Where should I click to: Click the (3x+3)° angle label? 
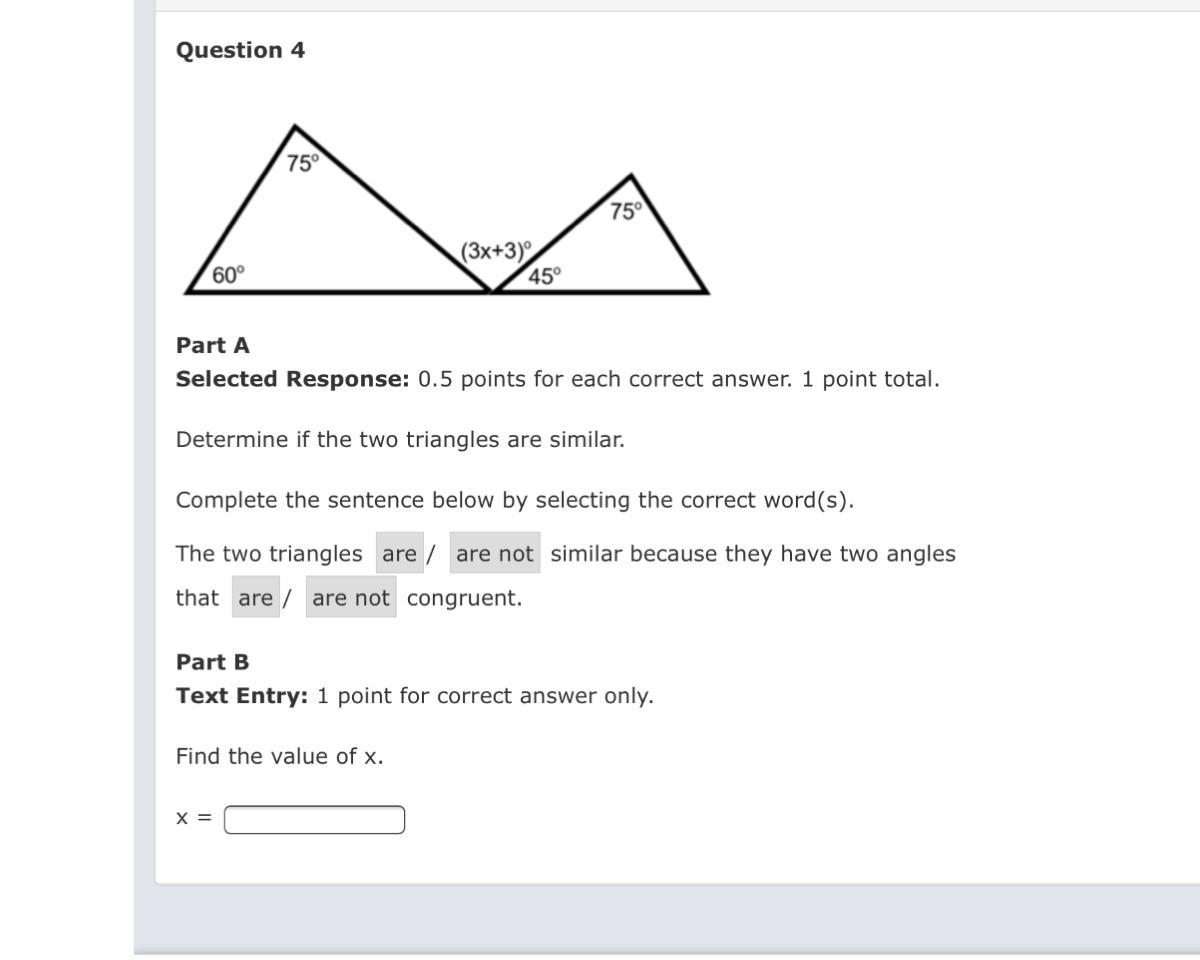click(497, 250)
